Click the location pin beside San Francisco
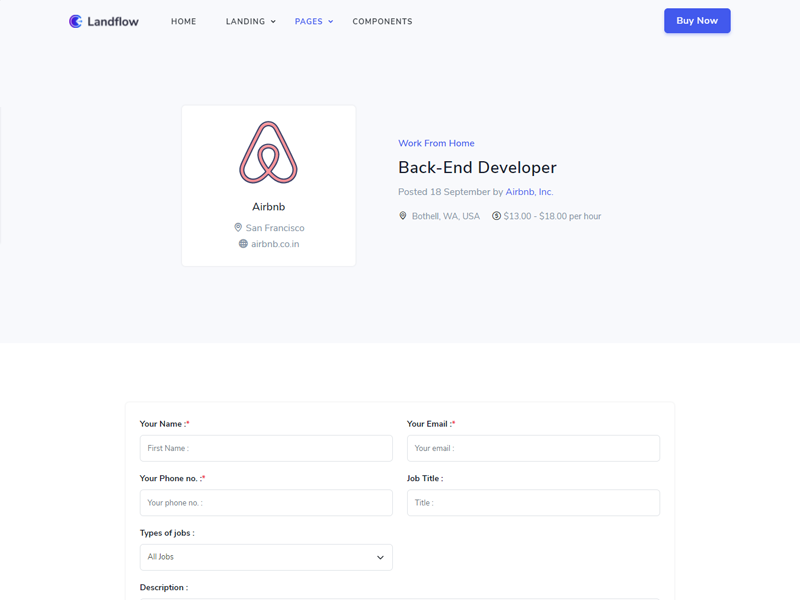Image resolution: width=800 pixels, height=600 pixels. 238,228
